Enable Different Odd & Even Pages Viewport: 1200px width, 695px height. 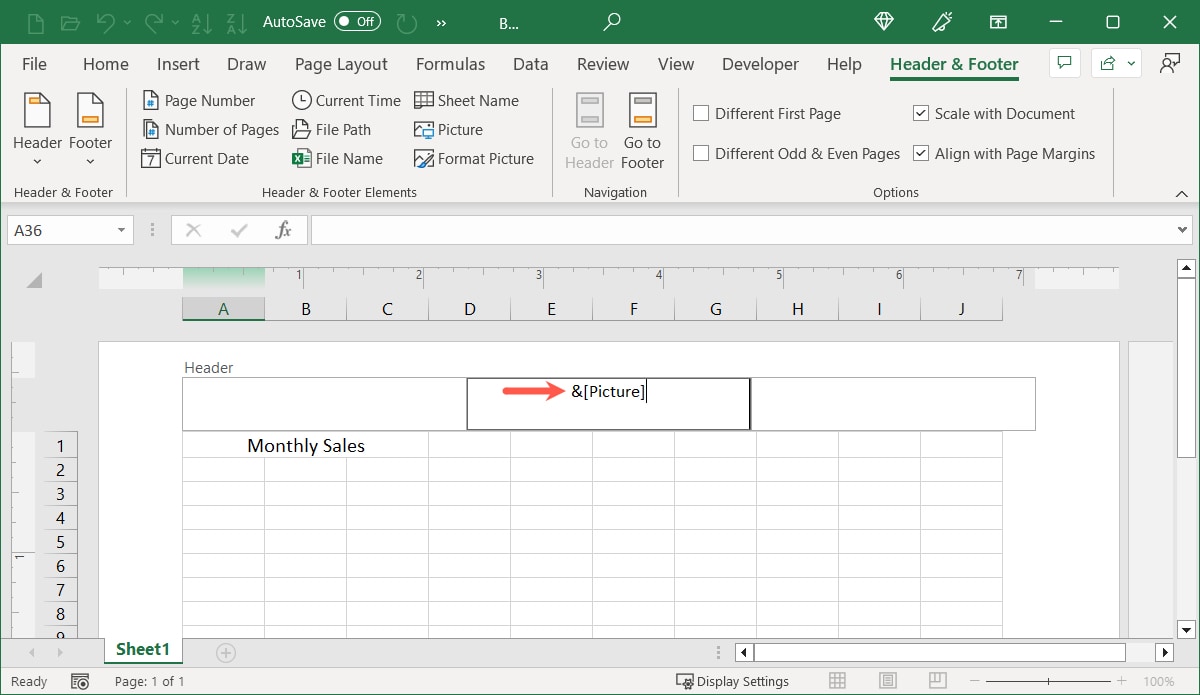[701, 153]
